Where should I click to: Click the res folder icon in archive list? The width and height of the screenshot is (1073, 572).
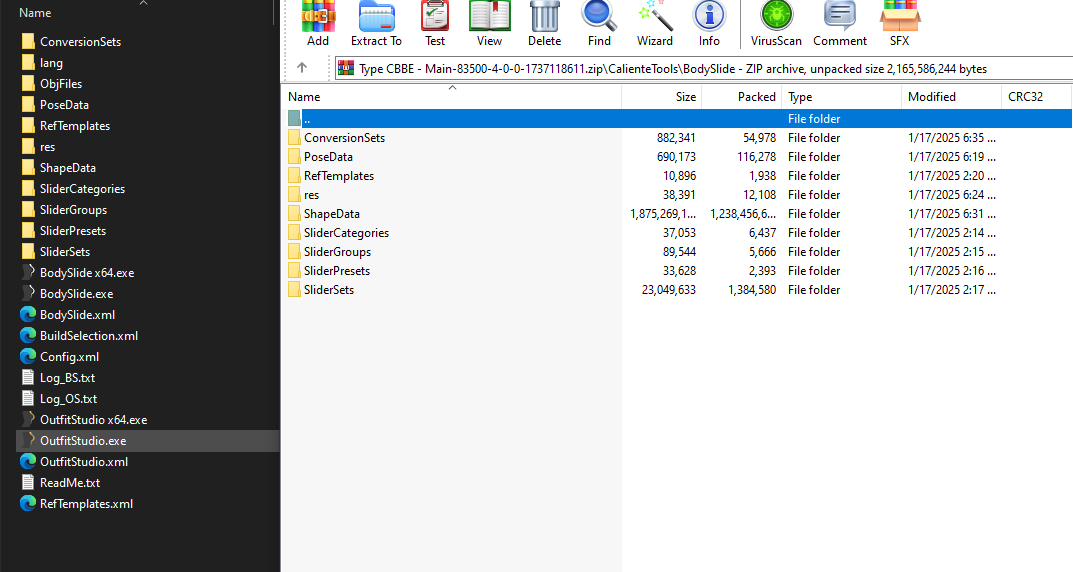click(x=294, y=195)
